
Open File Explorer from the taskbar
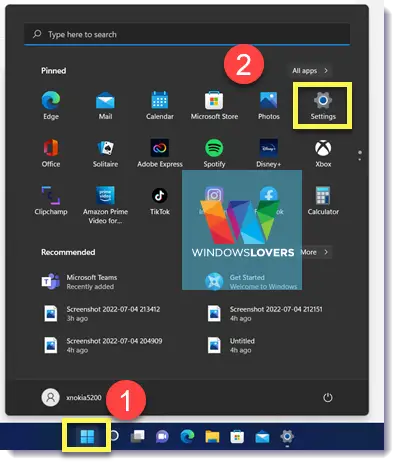[212, 436]
